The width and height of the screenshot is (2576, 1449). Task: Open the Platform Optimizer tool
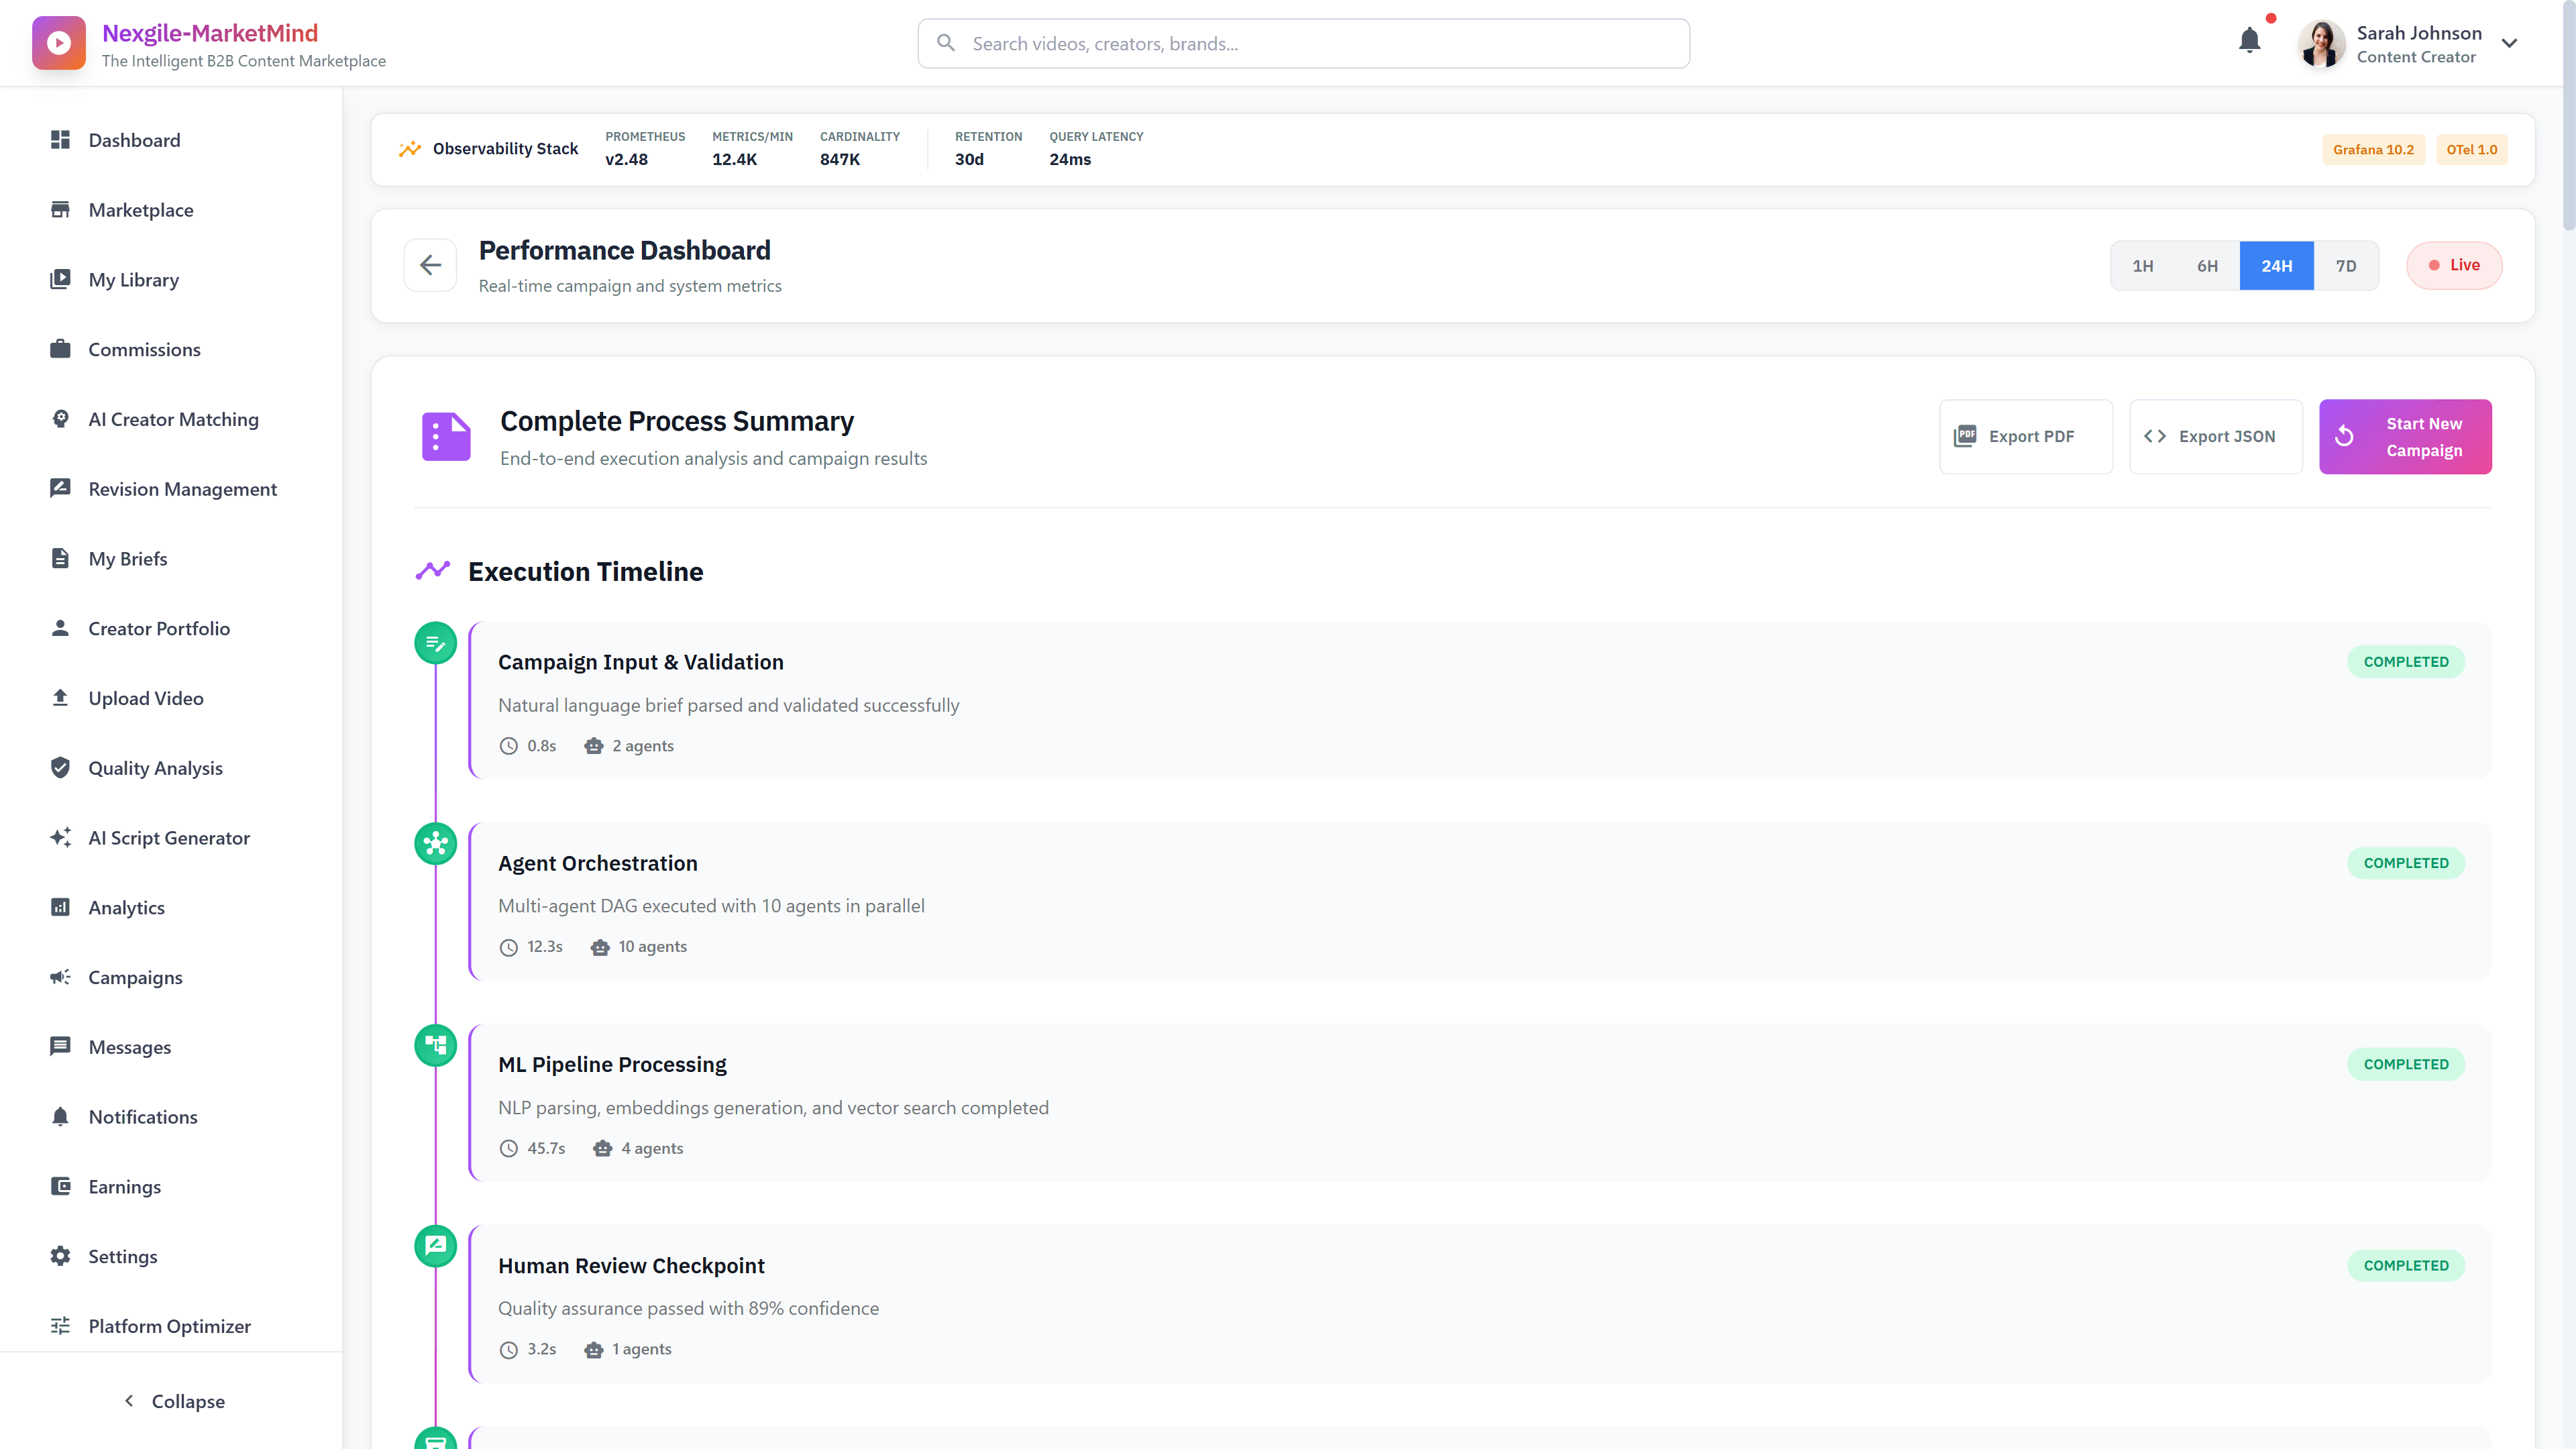coord(169,1325)
